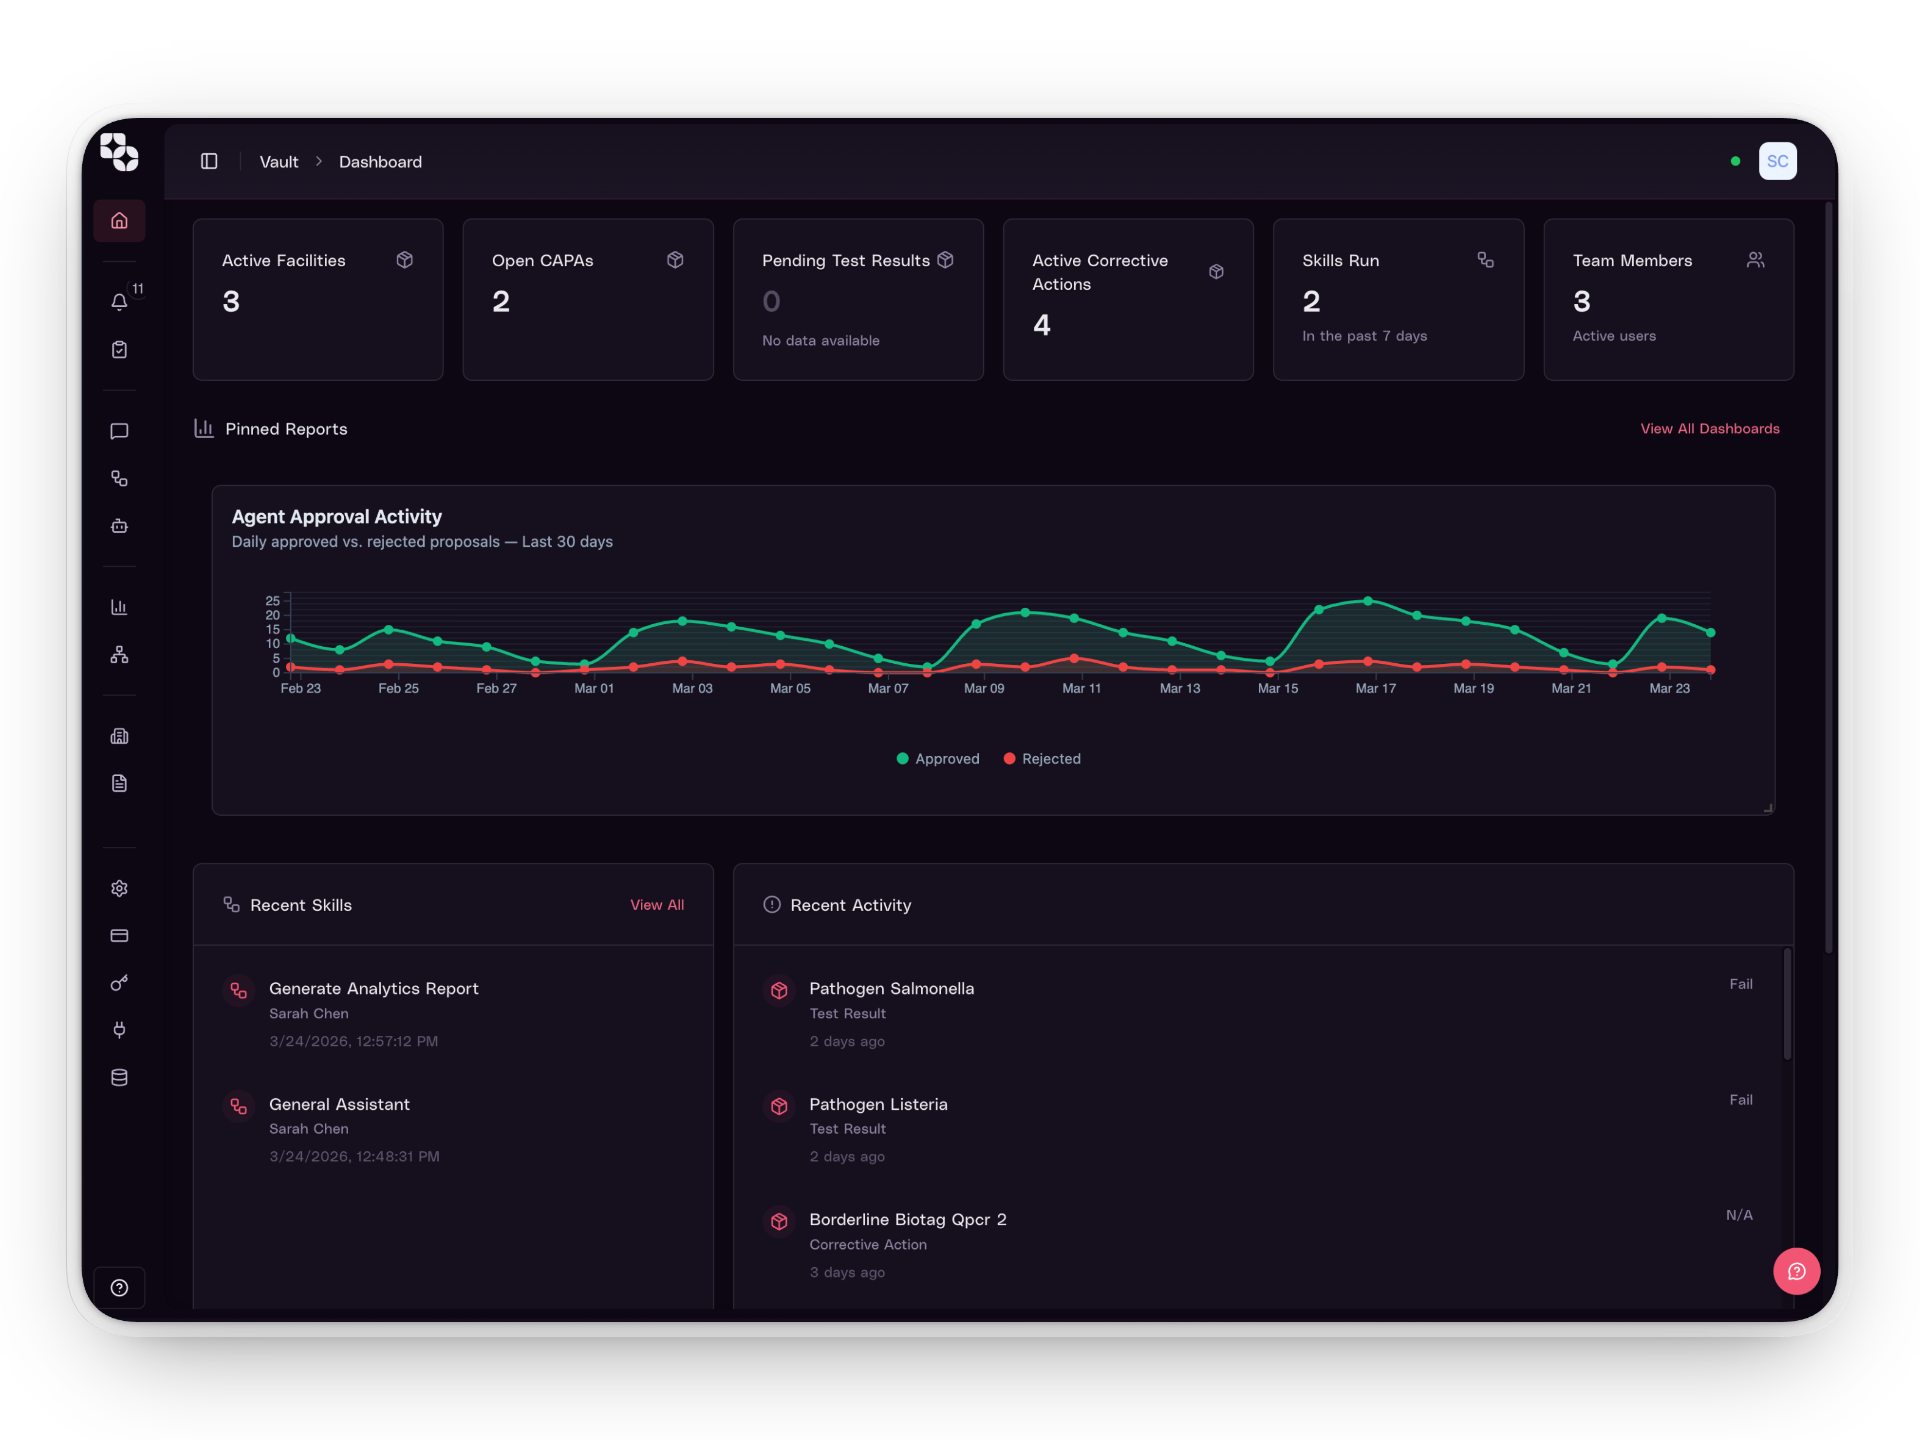The image size is (1920, 1440).
Task: Open the Skills section in the sidebar
Action: click(x=119, y=478)
